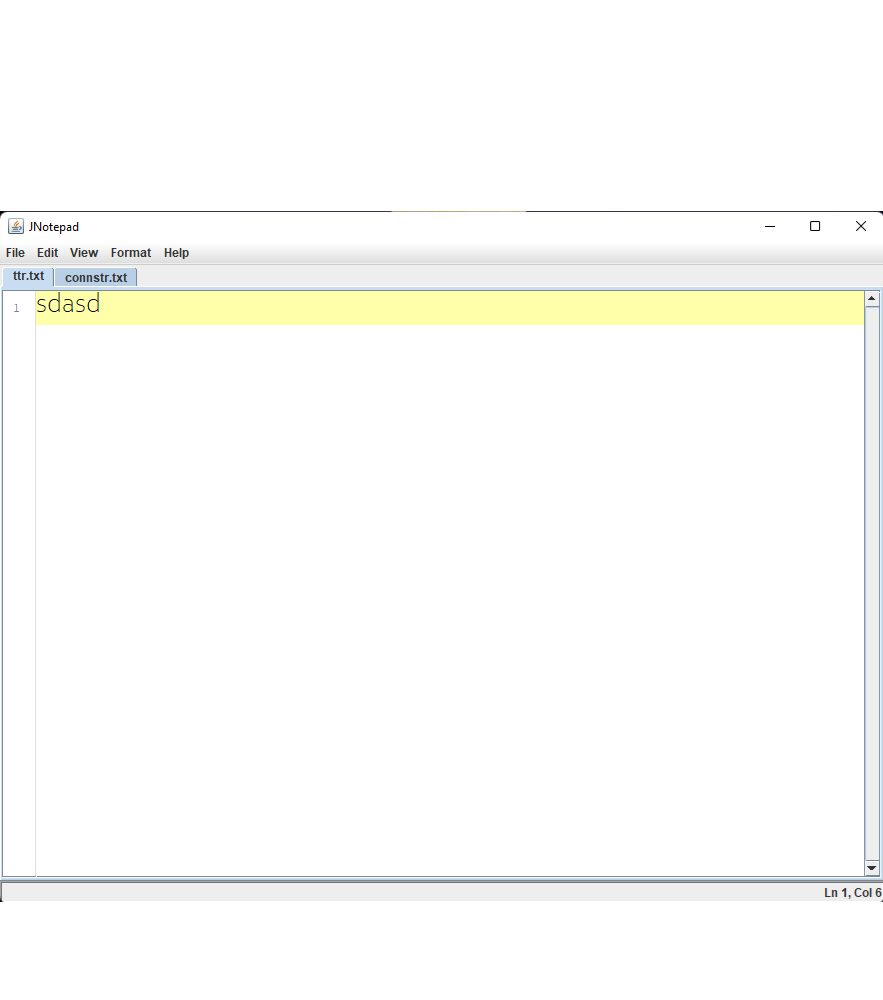
Task: Click the yellow highlighted line after the text
Action: tap(480, 307)
